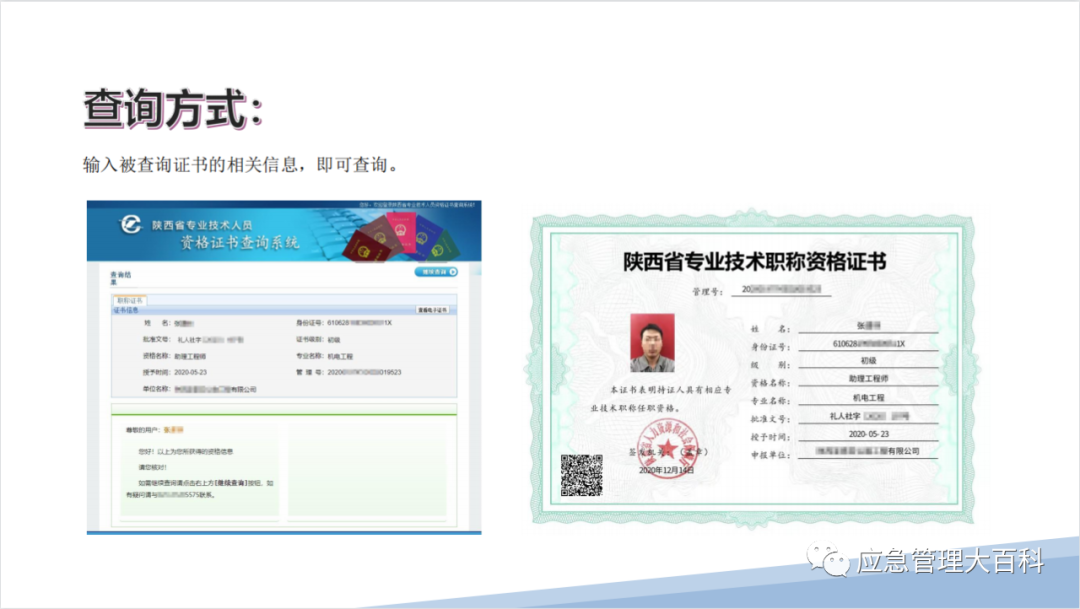Click the 单位名称 company value in query results
1080x609 pixels.
click(215, 389)
